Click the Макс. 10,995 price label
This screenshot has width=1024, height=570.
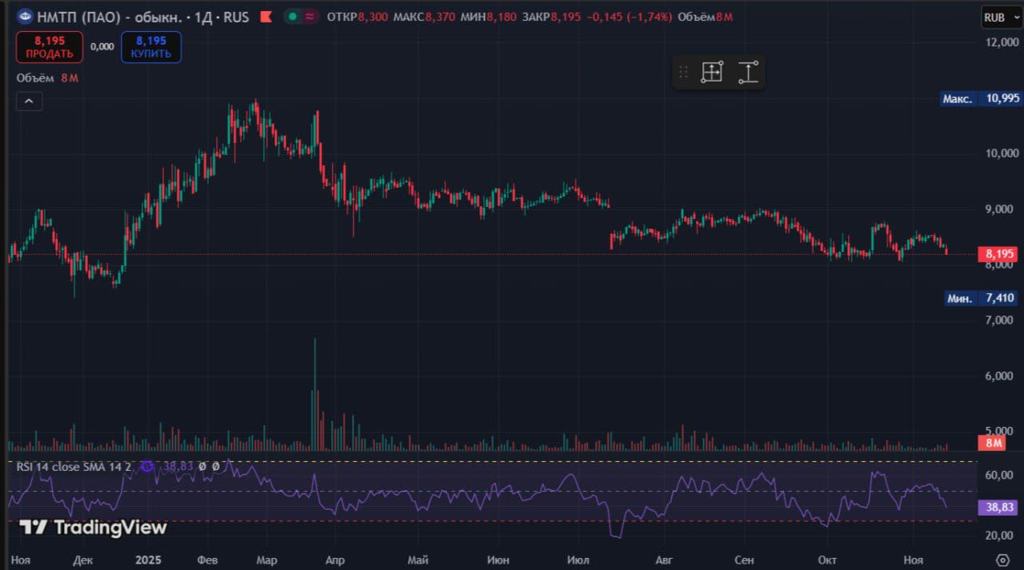click(x=981, y=98)
